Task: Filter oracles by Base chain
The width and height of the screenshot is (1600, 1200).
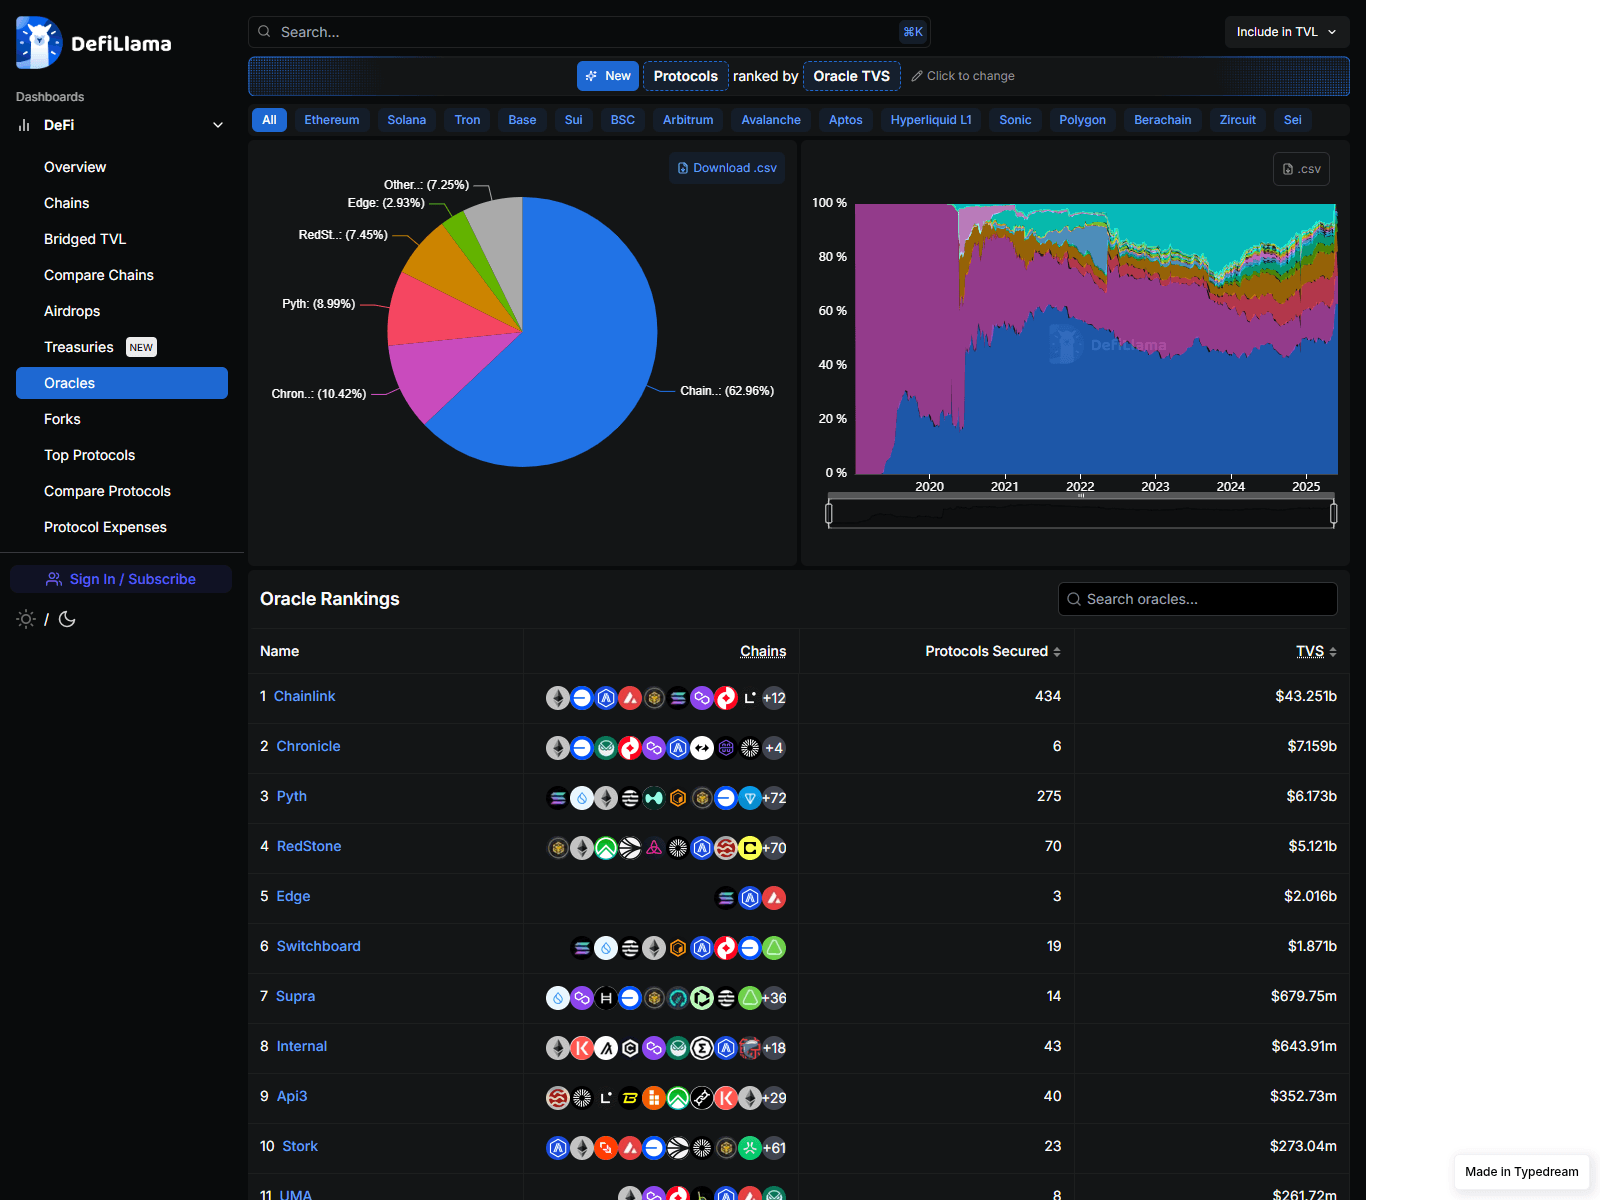Action: (522, 120)
